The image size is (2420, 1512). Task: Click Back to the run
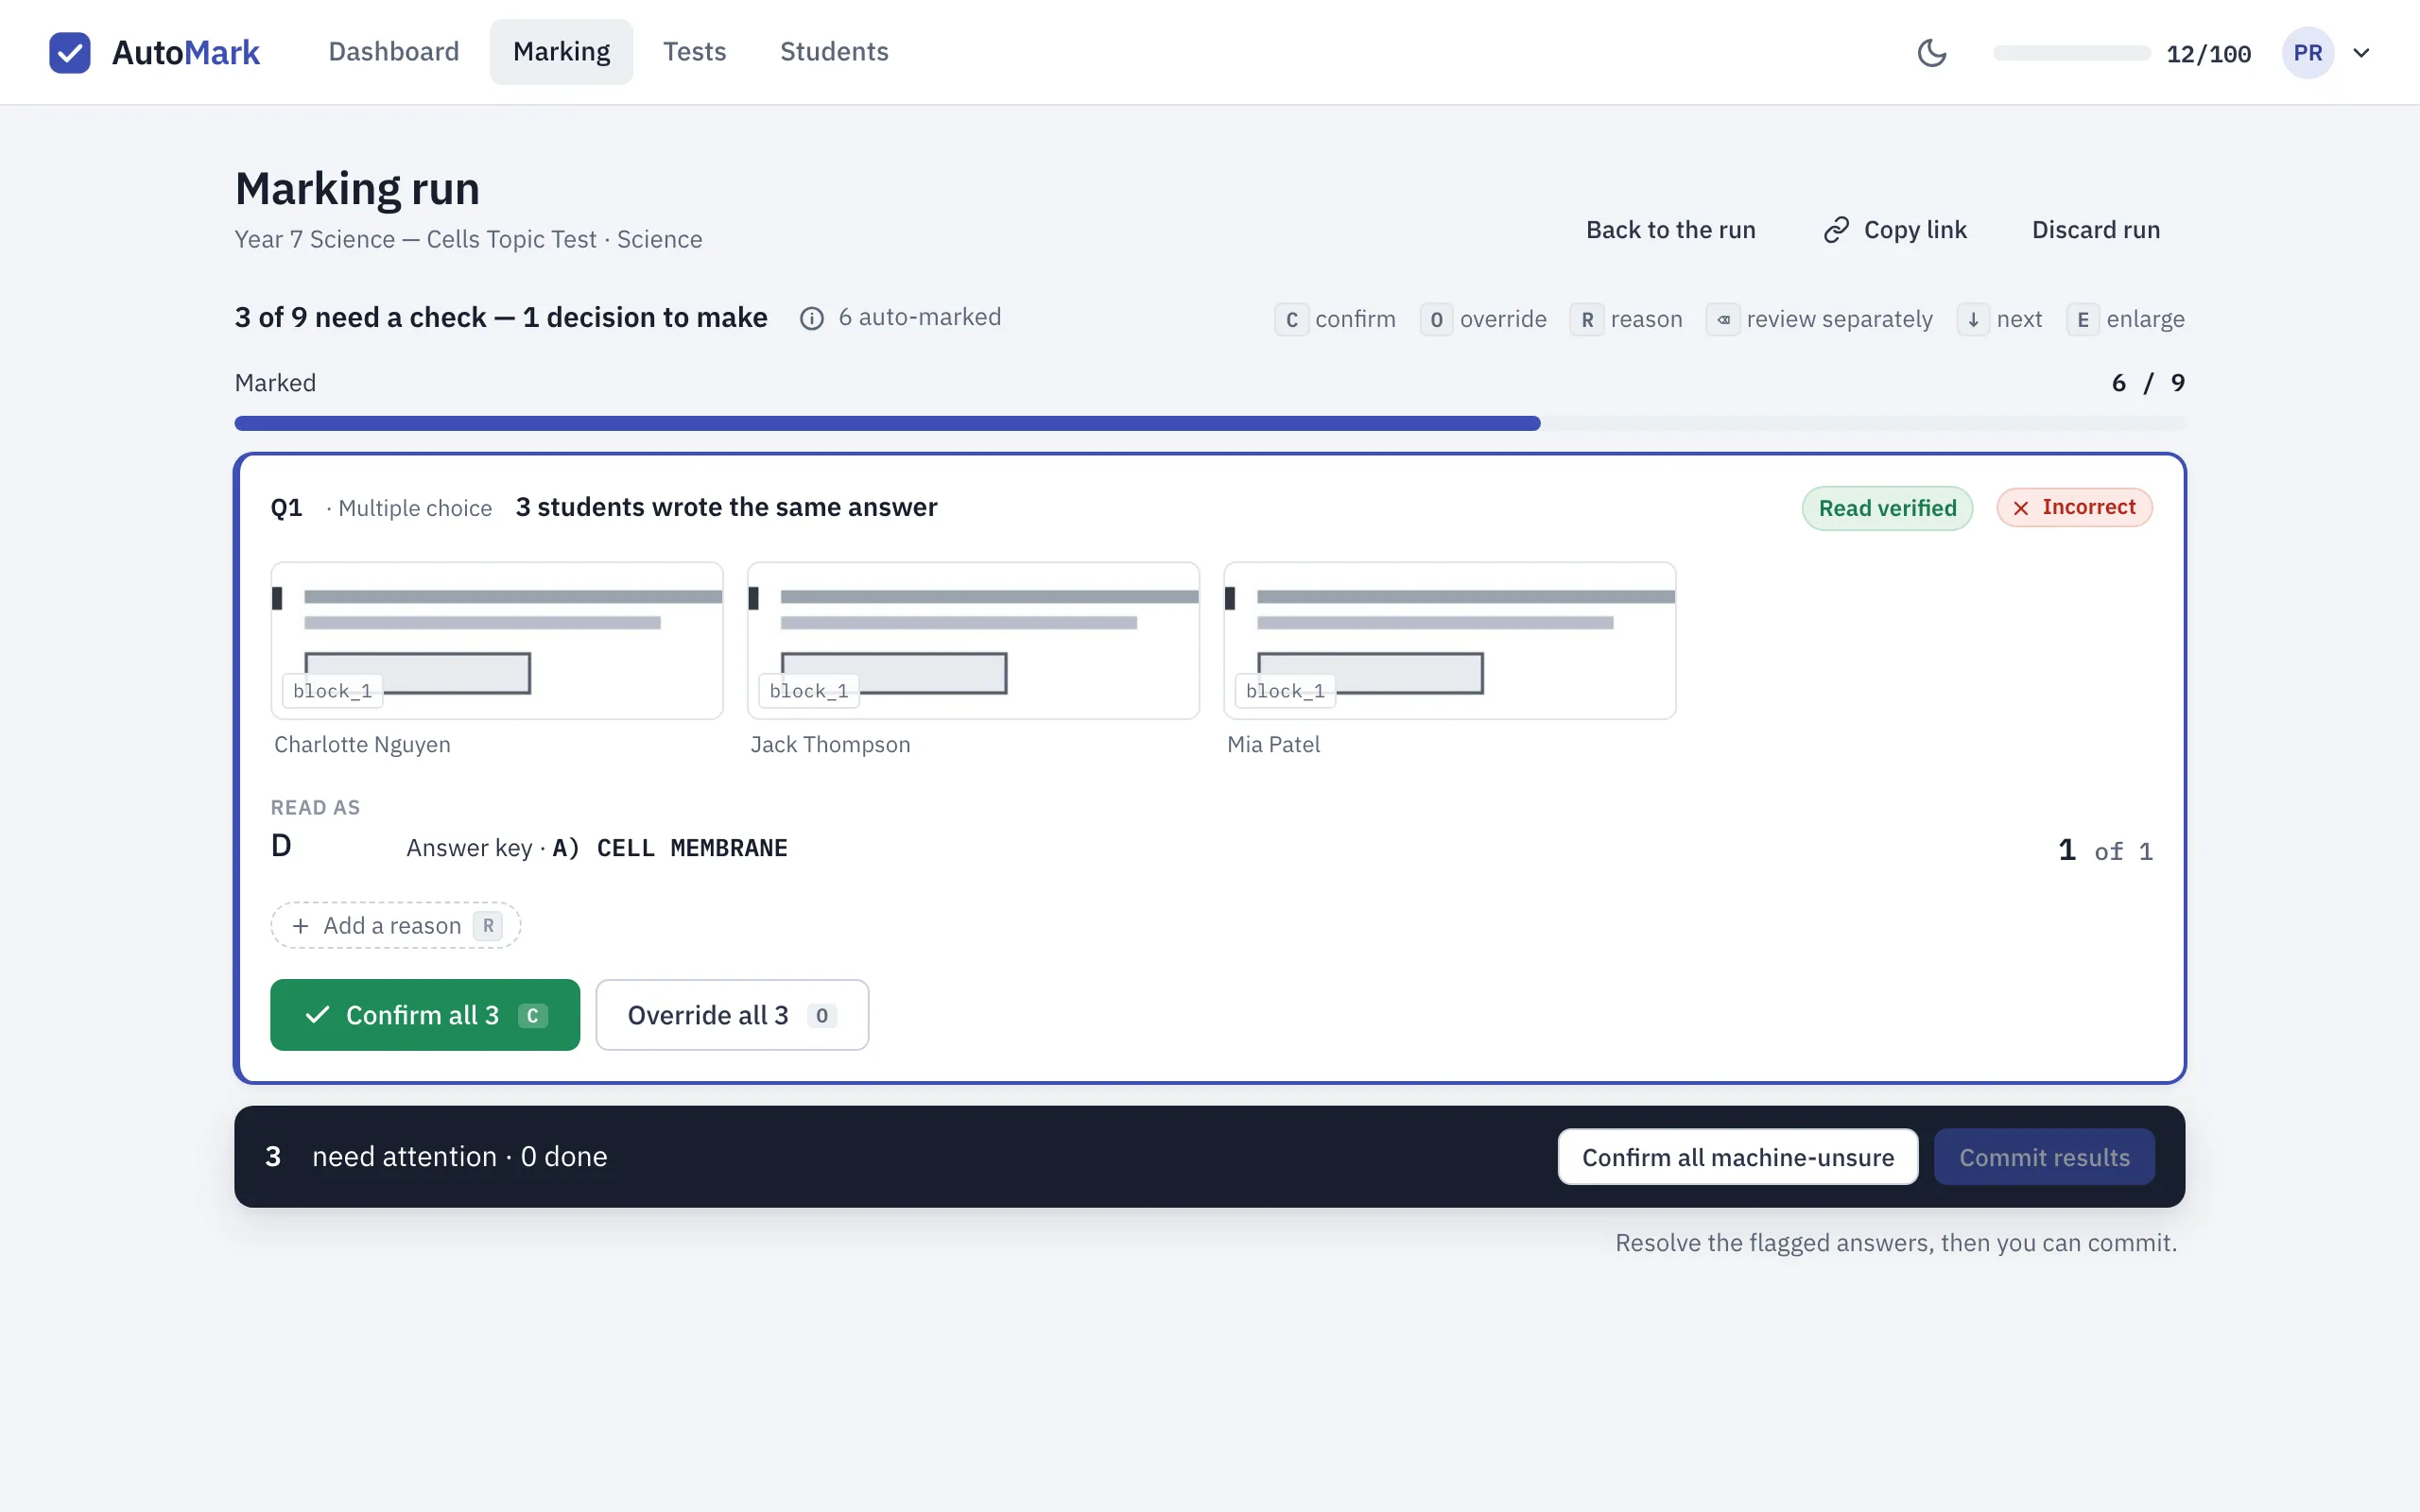[1670, 230]
